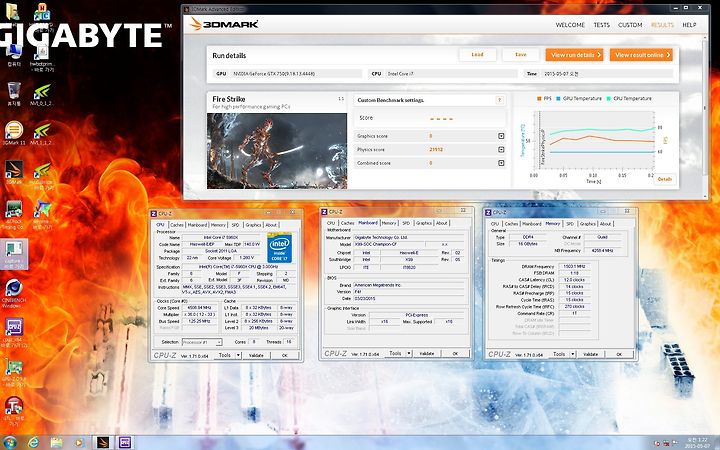This screenshot has width=720, height=450.
Task: Open File Explorer from the taskbar
Action: coord(56,443)
